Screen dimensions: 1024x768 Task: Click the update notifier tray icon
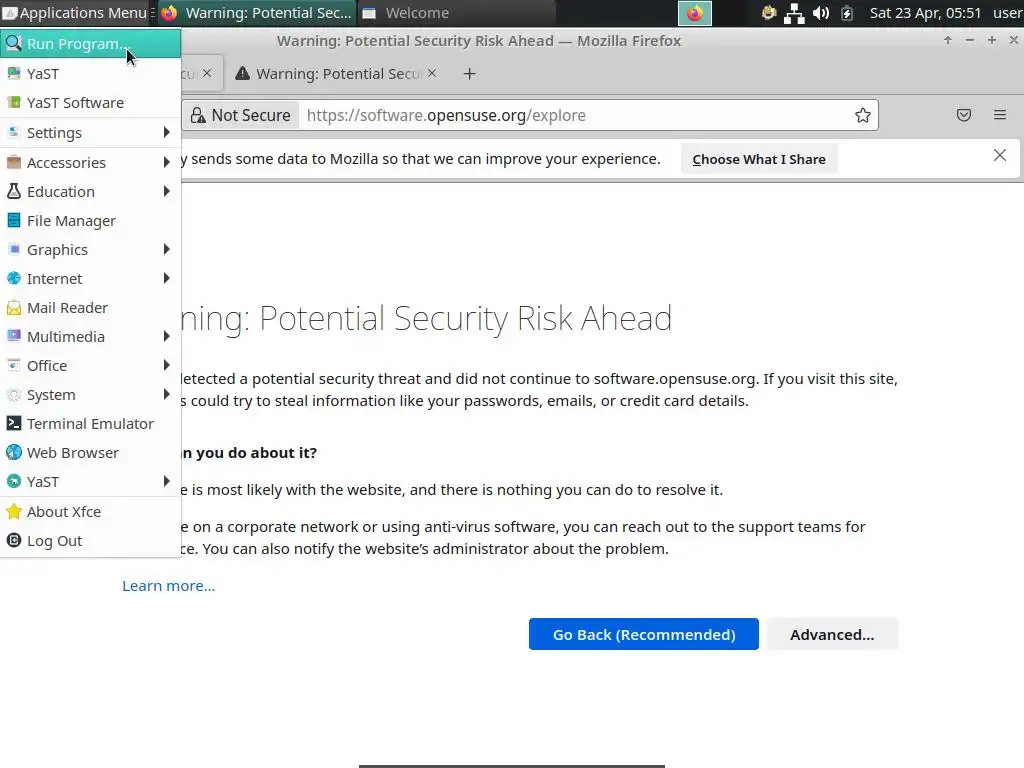pyautogui.click(x=769, y=12)
